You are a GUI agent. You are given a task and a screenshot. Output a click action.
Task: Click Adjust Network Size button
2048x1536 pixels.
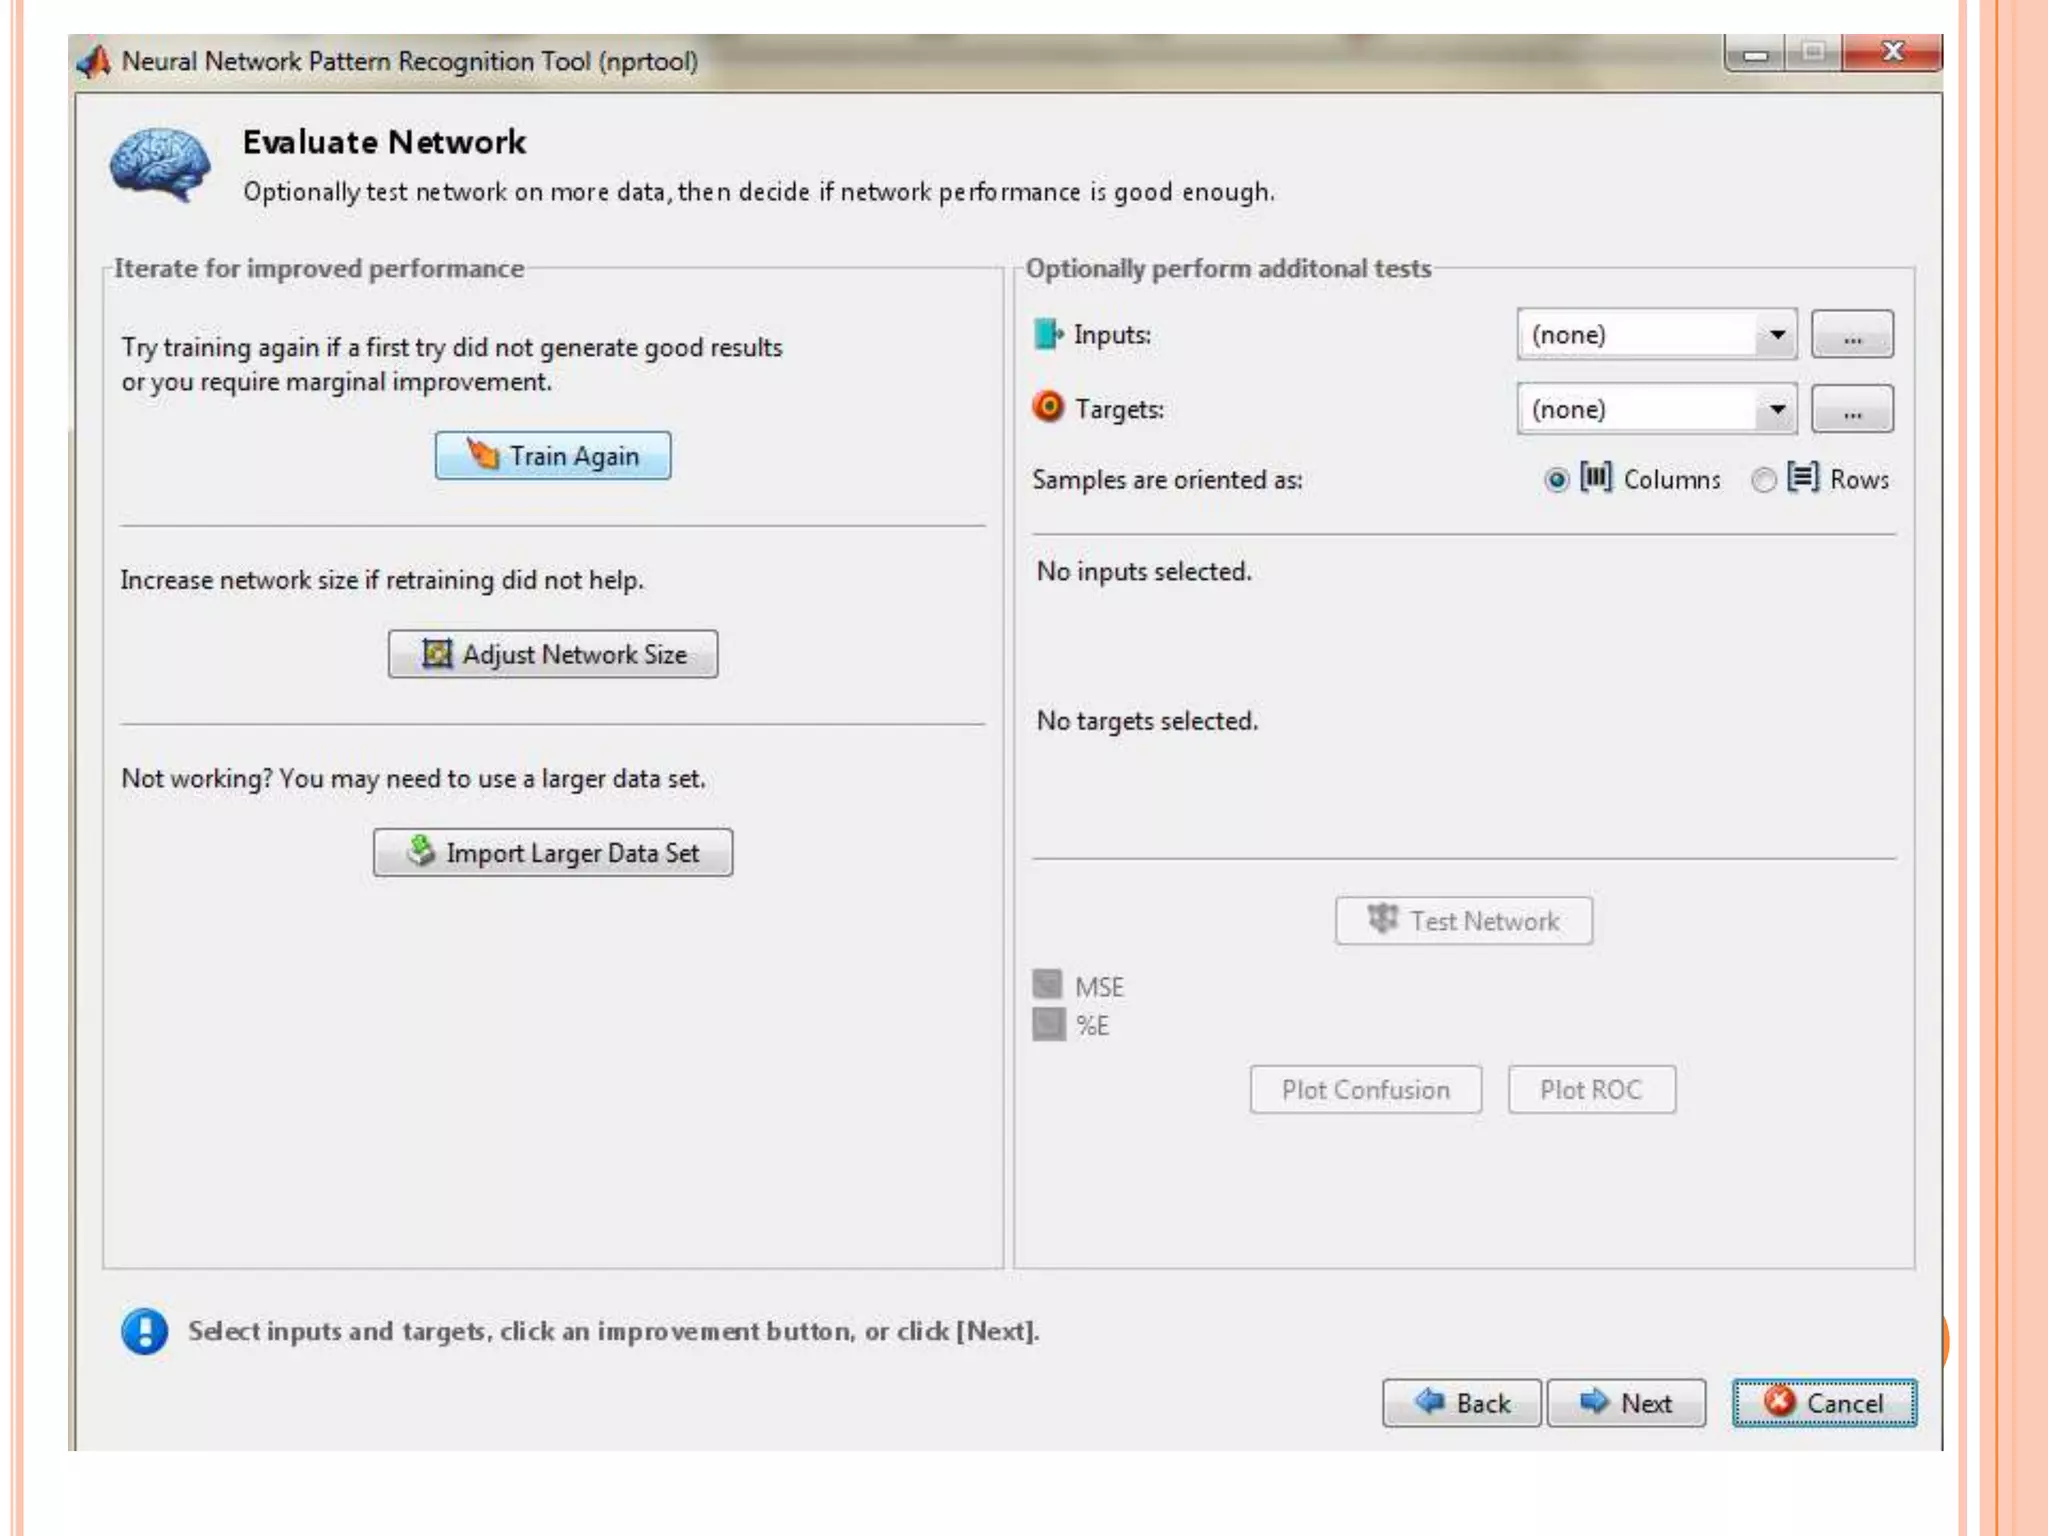click(x=553, y=654)
